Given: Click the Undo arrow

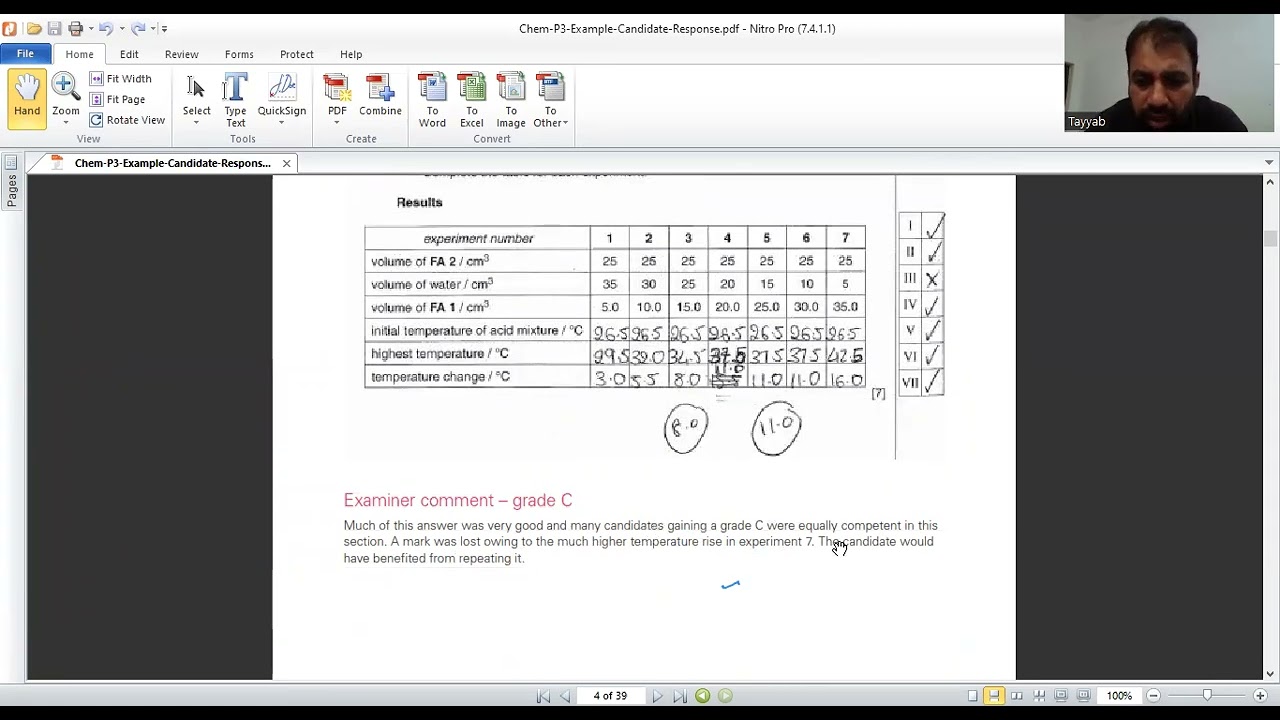Looking at the screenshot, I should tap(105, 28).
